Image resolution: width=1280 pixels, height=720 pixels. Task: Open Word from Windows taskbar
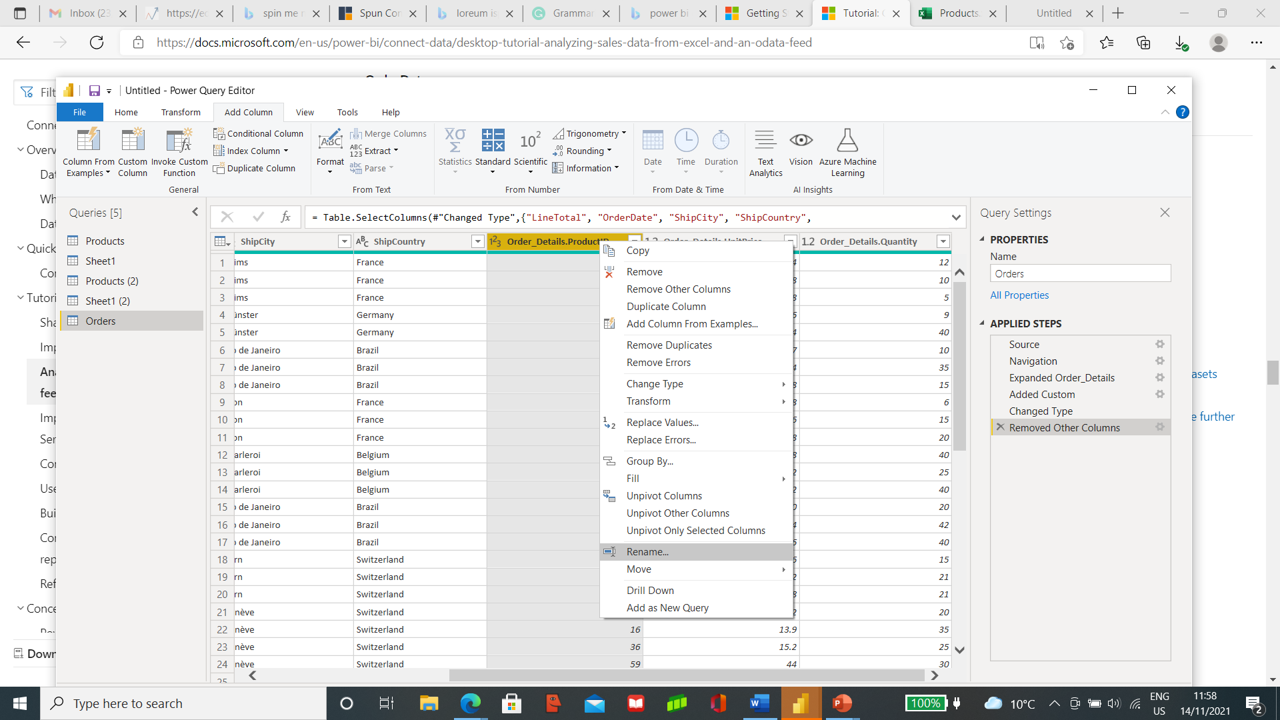pos(759,703)
